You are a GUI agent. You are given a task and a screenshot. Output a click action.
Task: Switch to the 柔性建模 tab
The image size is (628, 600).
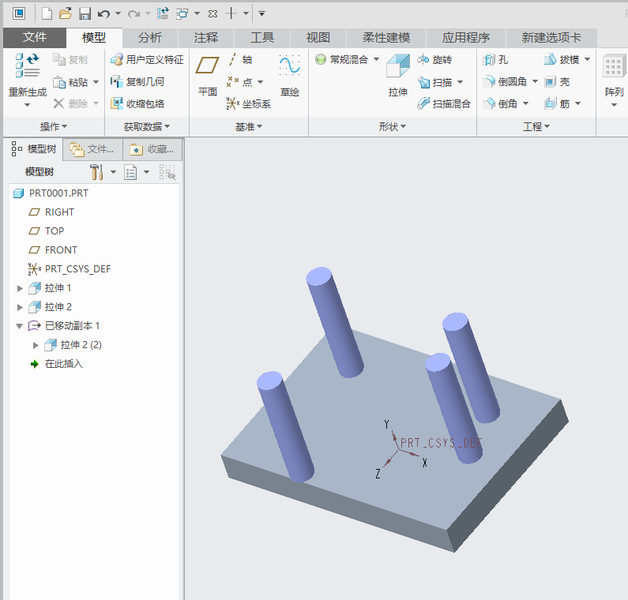[x=386, y=38]
